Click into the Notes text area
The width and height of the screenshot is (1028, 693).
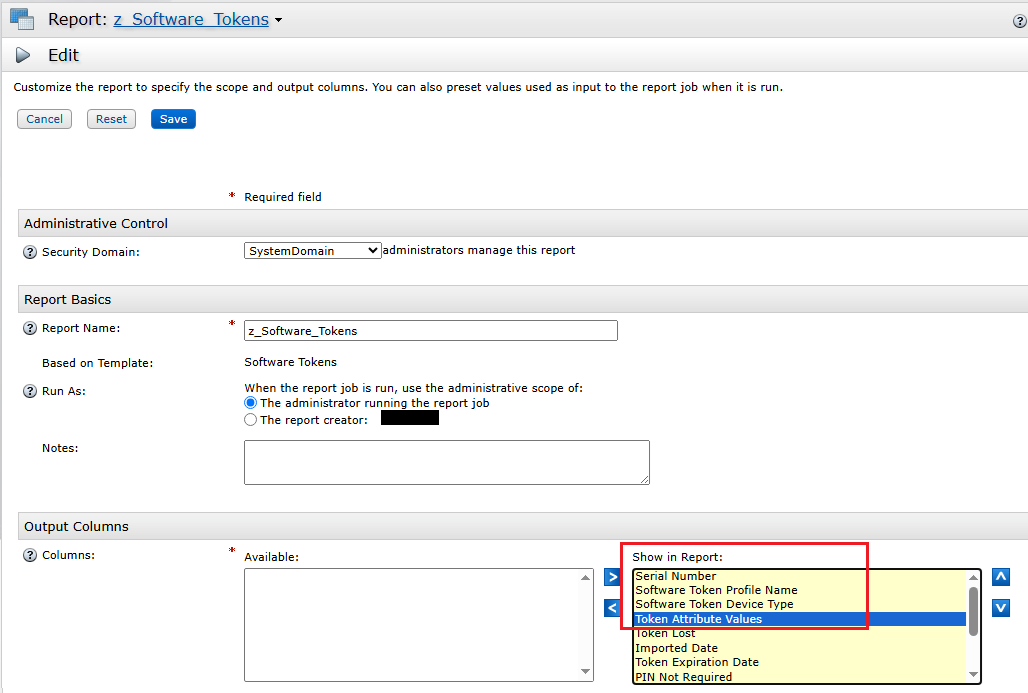pos(447,463)
